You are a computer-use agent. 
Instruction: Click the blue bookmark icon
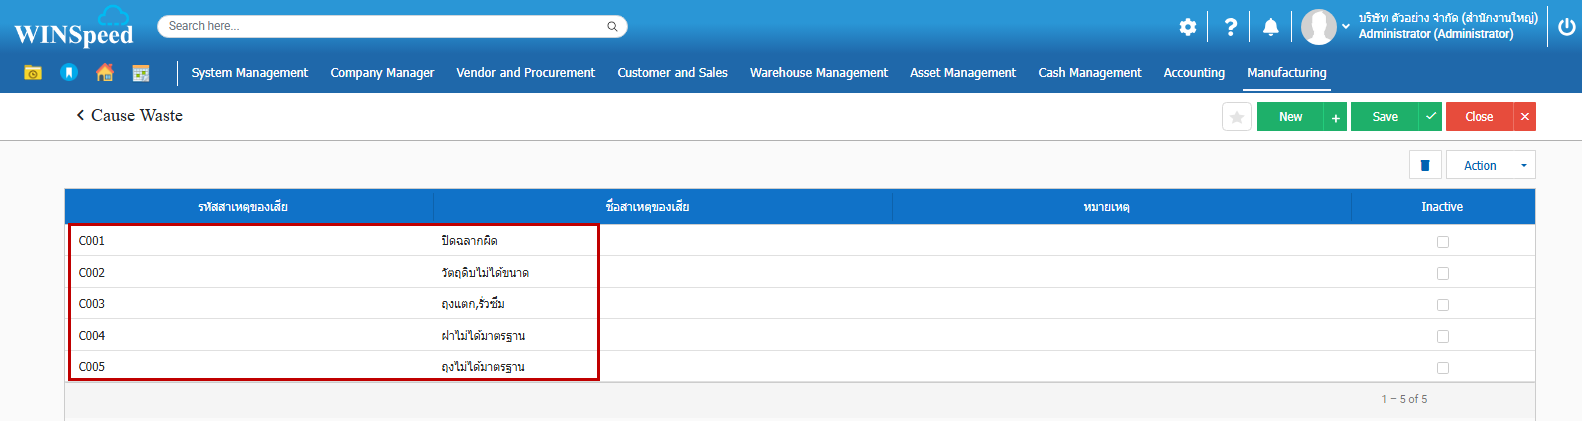click(69, 73)
